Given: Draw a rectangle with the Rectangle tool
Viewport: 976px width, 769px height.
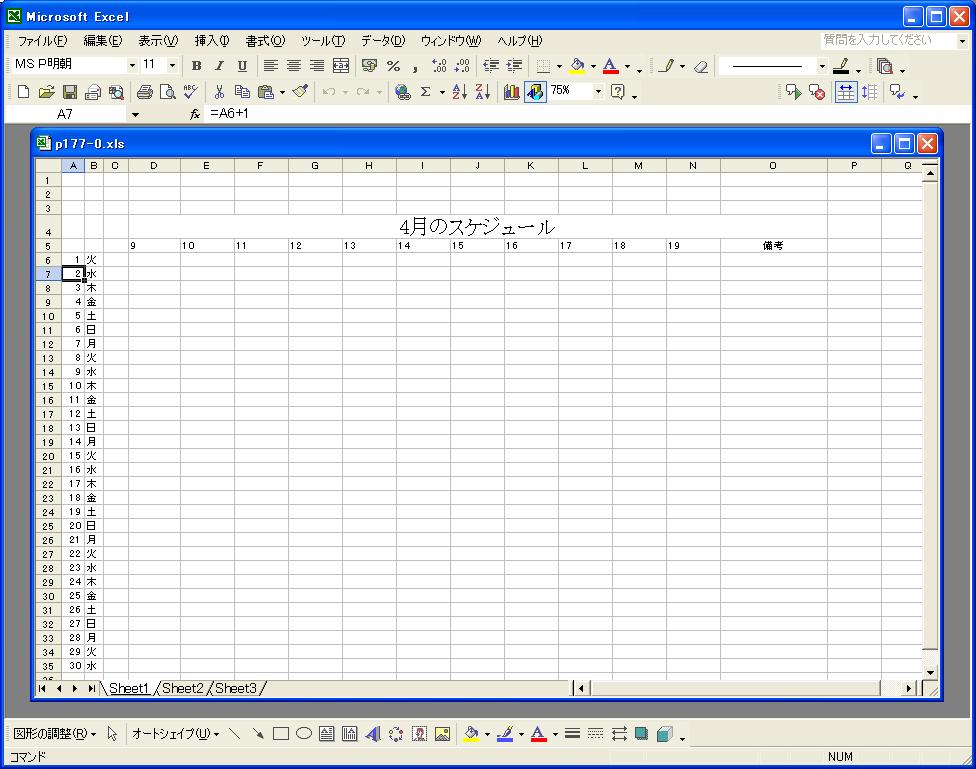Looking at the screenshot, I should click(x=281, y=734).
